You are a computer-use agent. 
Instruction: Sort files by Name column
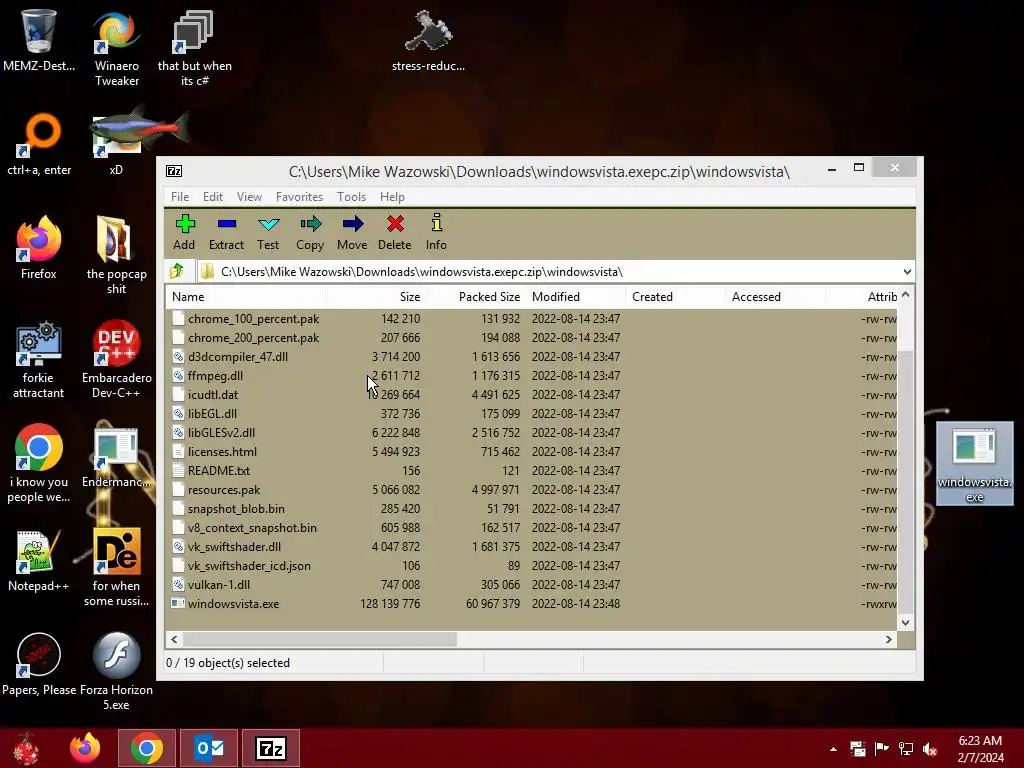coord(246,296)
